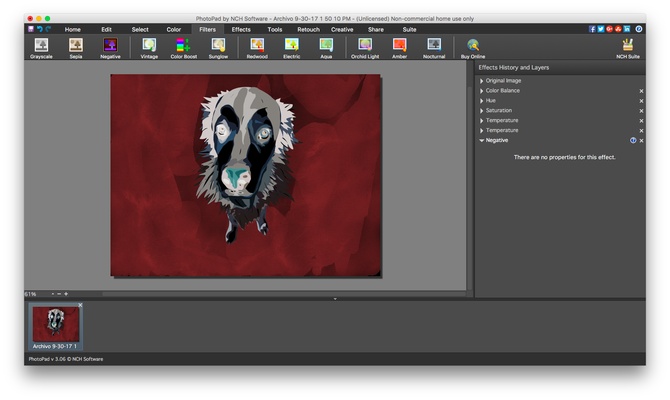
Task: Open the Tools tab
Action: pos(275,29)
